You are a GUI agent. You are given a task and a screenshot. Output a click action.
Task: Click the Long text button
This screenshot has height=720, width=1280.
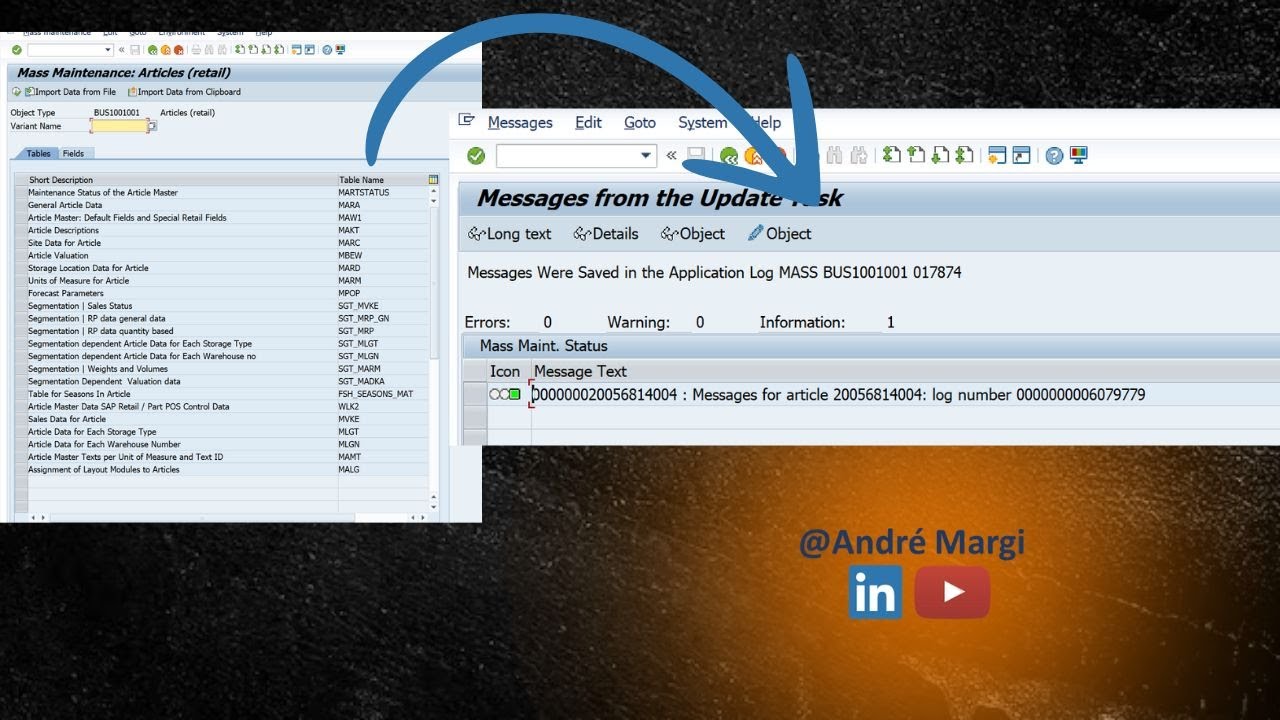click(x=510, y=234)
